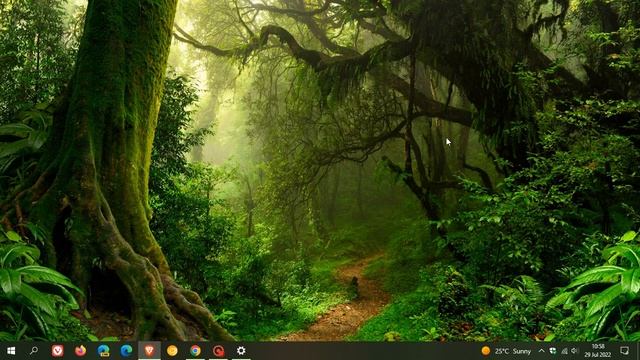Click the 25°C Sunny weather text

(513, 351)
